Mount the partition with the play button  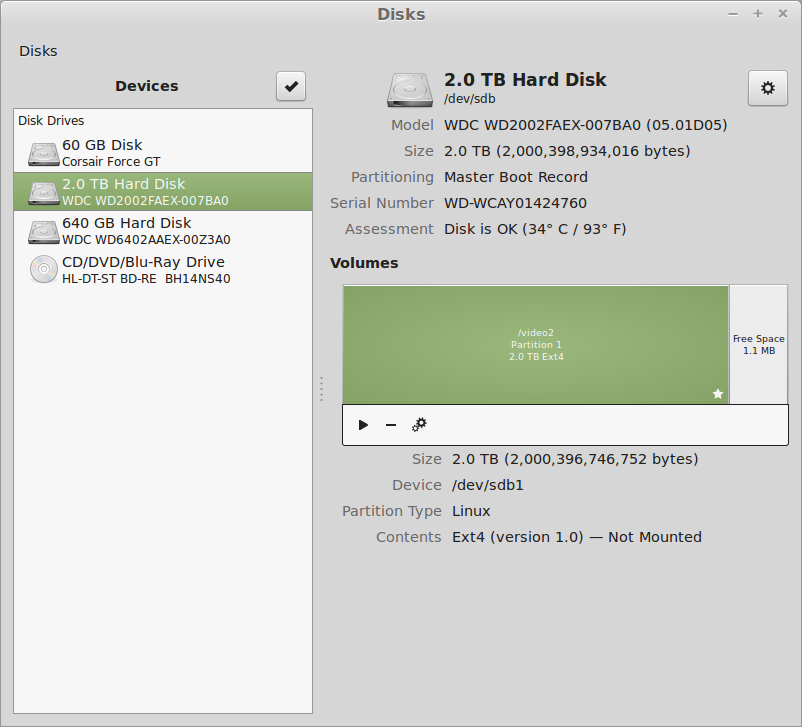click(x=363, y=425)
